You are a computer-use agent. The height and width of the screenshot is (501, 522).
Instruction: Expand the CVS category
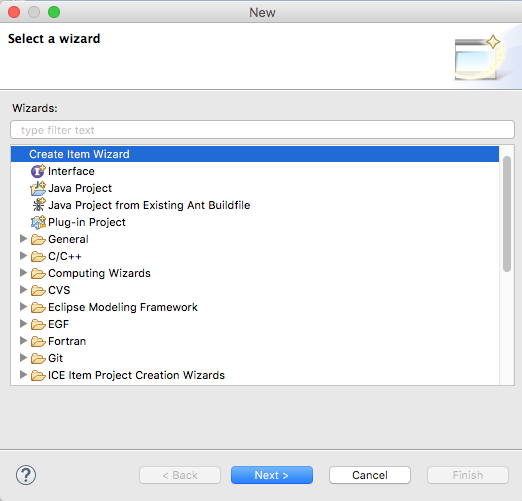pos(23,290)
